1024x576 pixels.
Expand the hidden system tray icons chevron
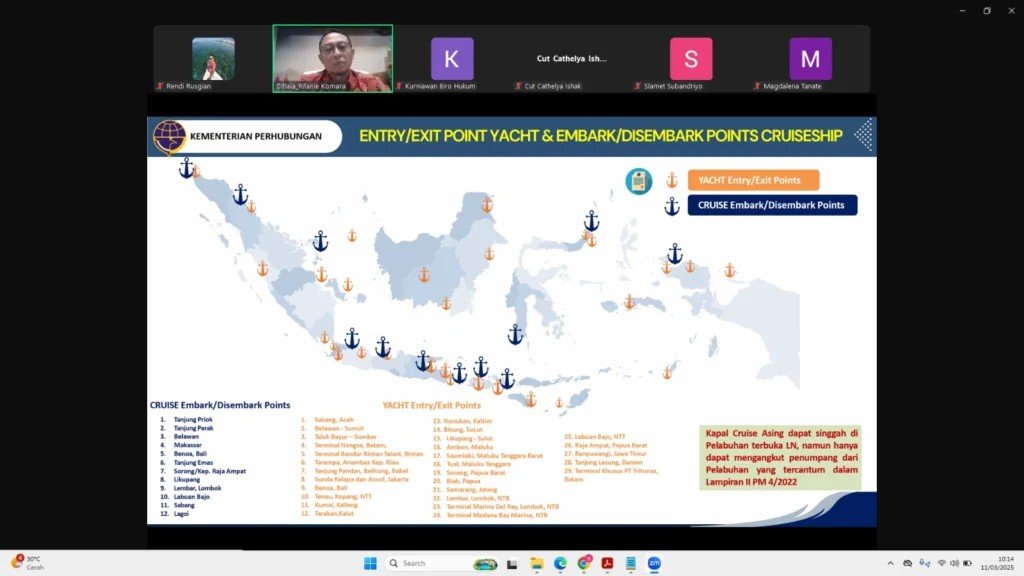point(891,563)
